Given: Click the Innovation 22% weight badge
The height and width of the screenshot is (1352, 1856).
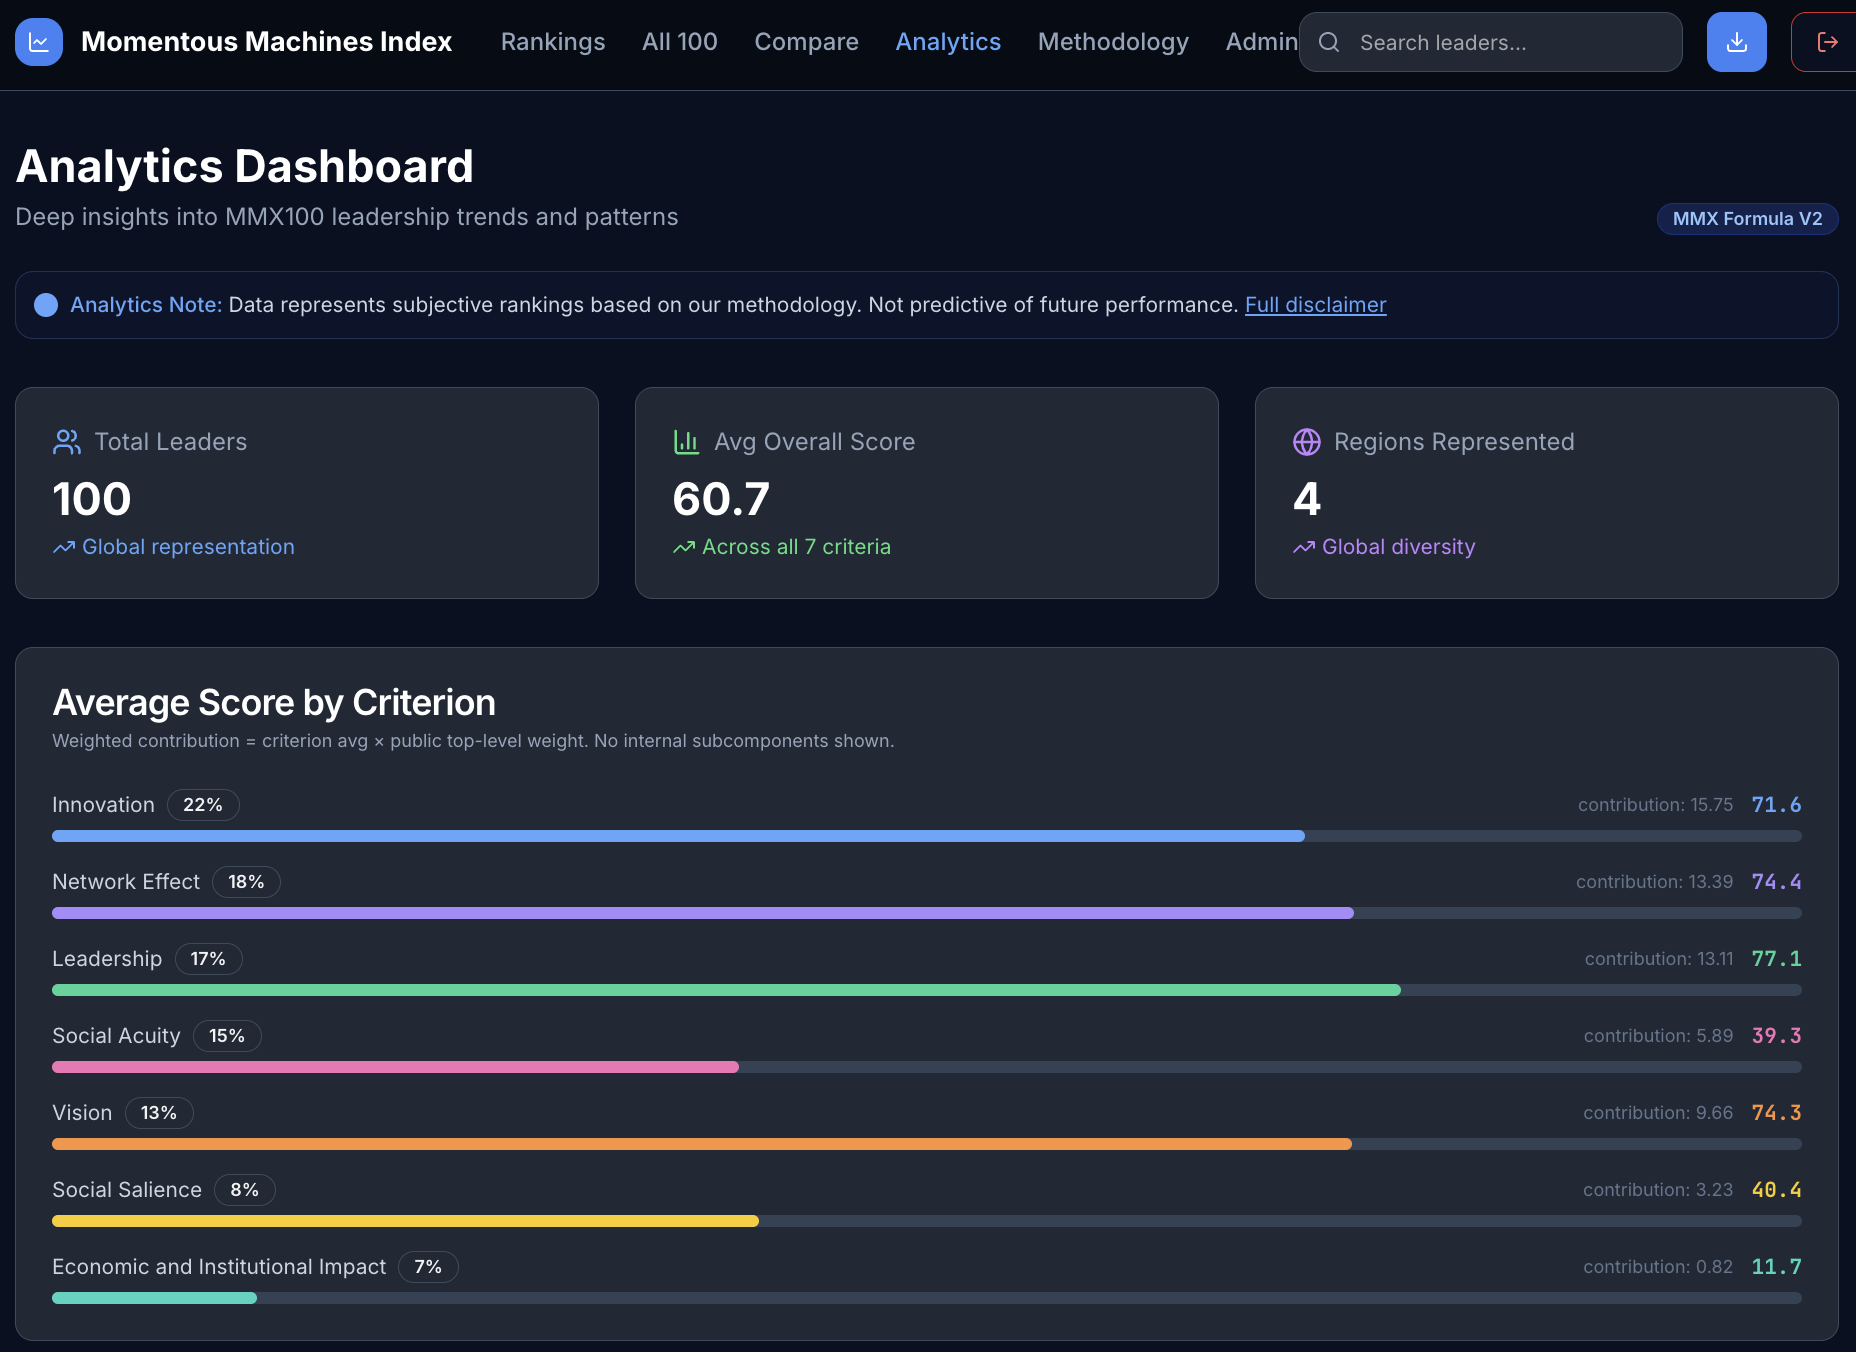Looking at the screenshot, I should click(x=203, y=805).
